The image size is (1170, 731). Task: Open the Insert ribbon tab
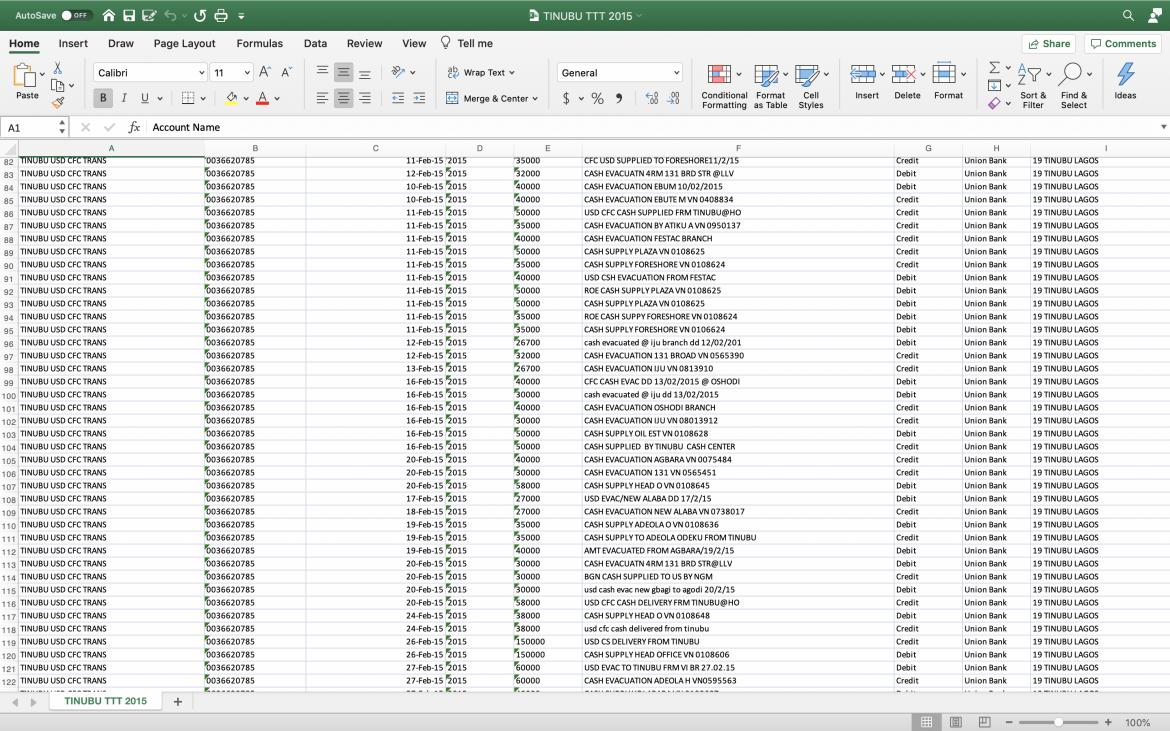(x=73, y=43)
